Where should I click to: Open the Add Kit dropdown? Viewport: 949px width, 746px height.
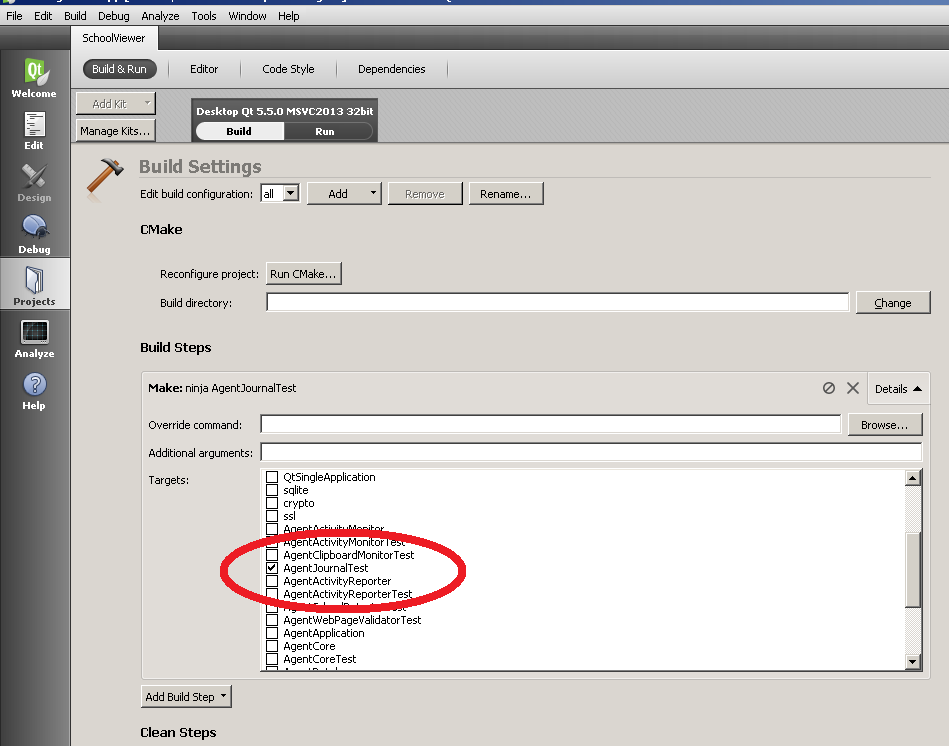(x=116, y=103)
